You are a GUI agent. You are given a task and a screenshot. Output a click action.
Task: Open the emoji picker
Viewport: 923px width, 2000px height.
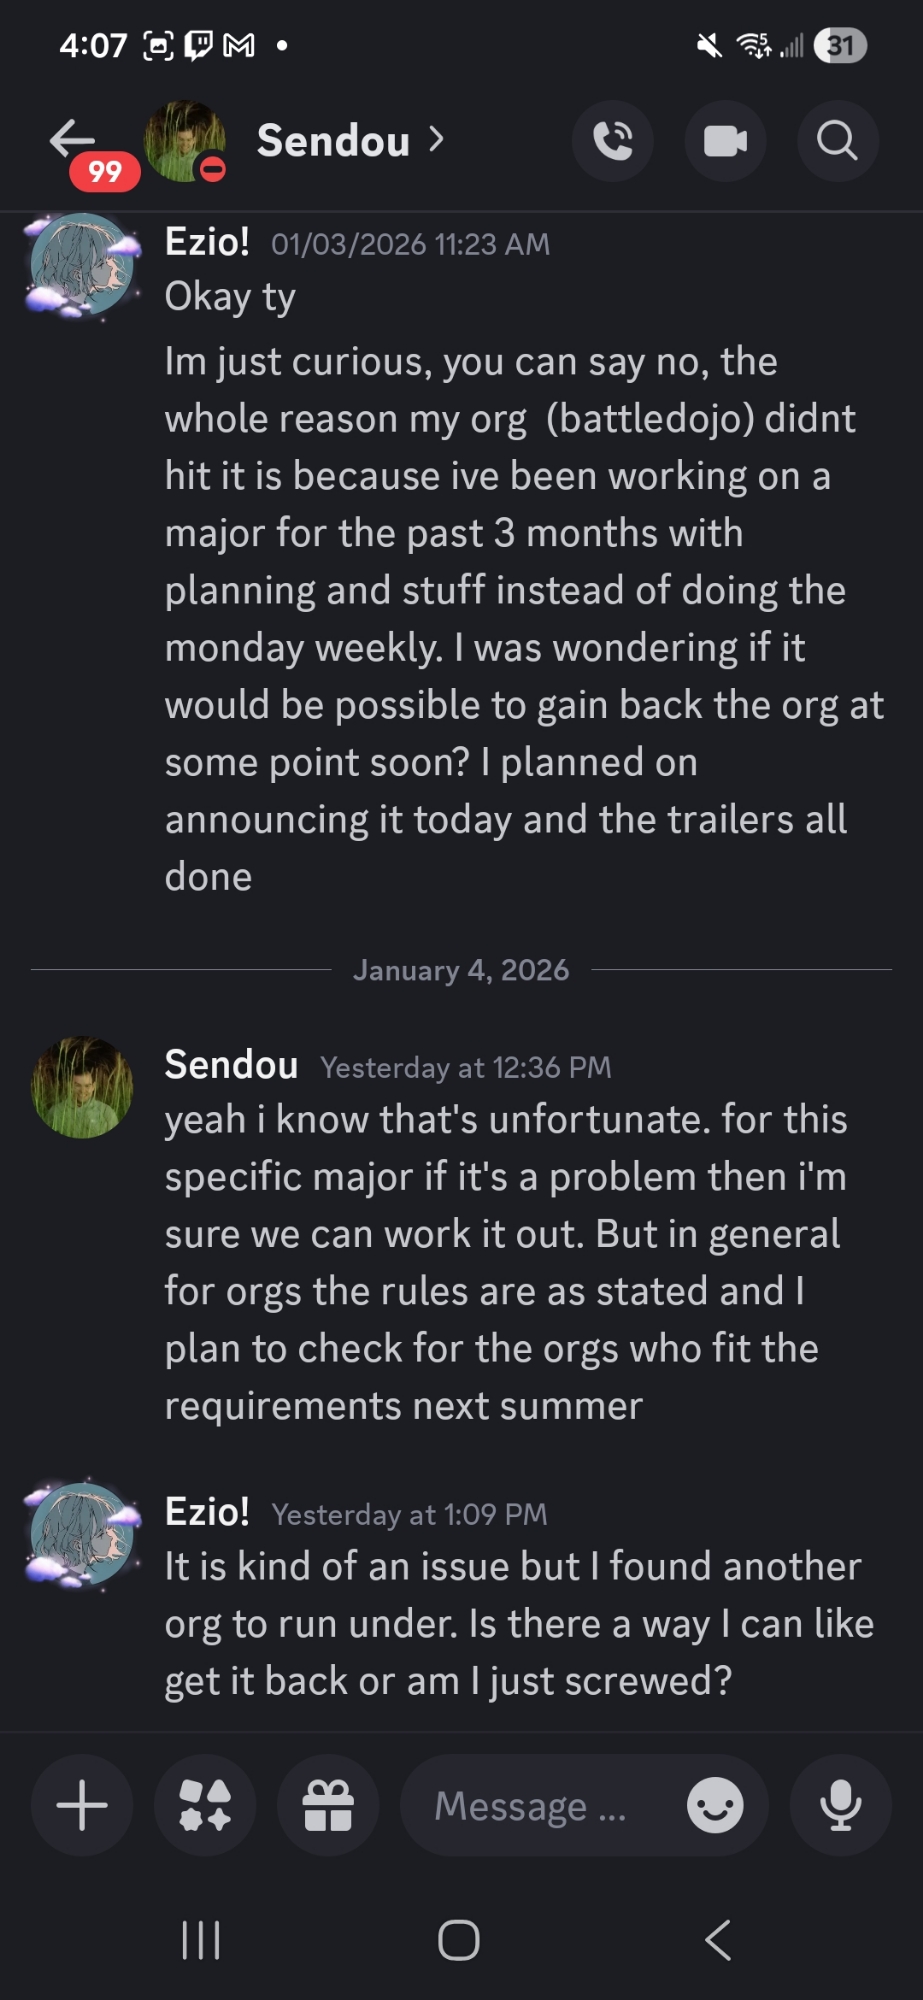pyautogui.click(x=715, y=1806)
